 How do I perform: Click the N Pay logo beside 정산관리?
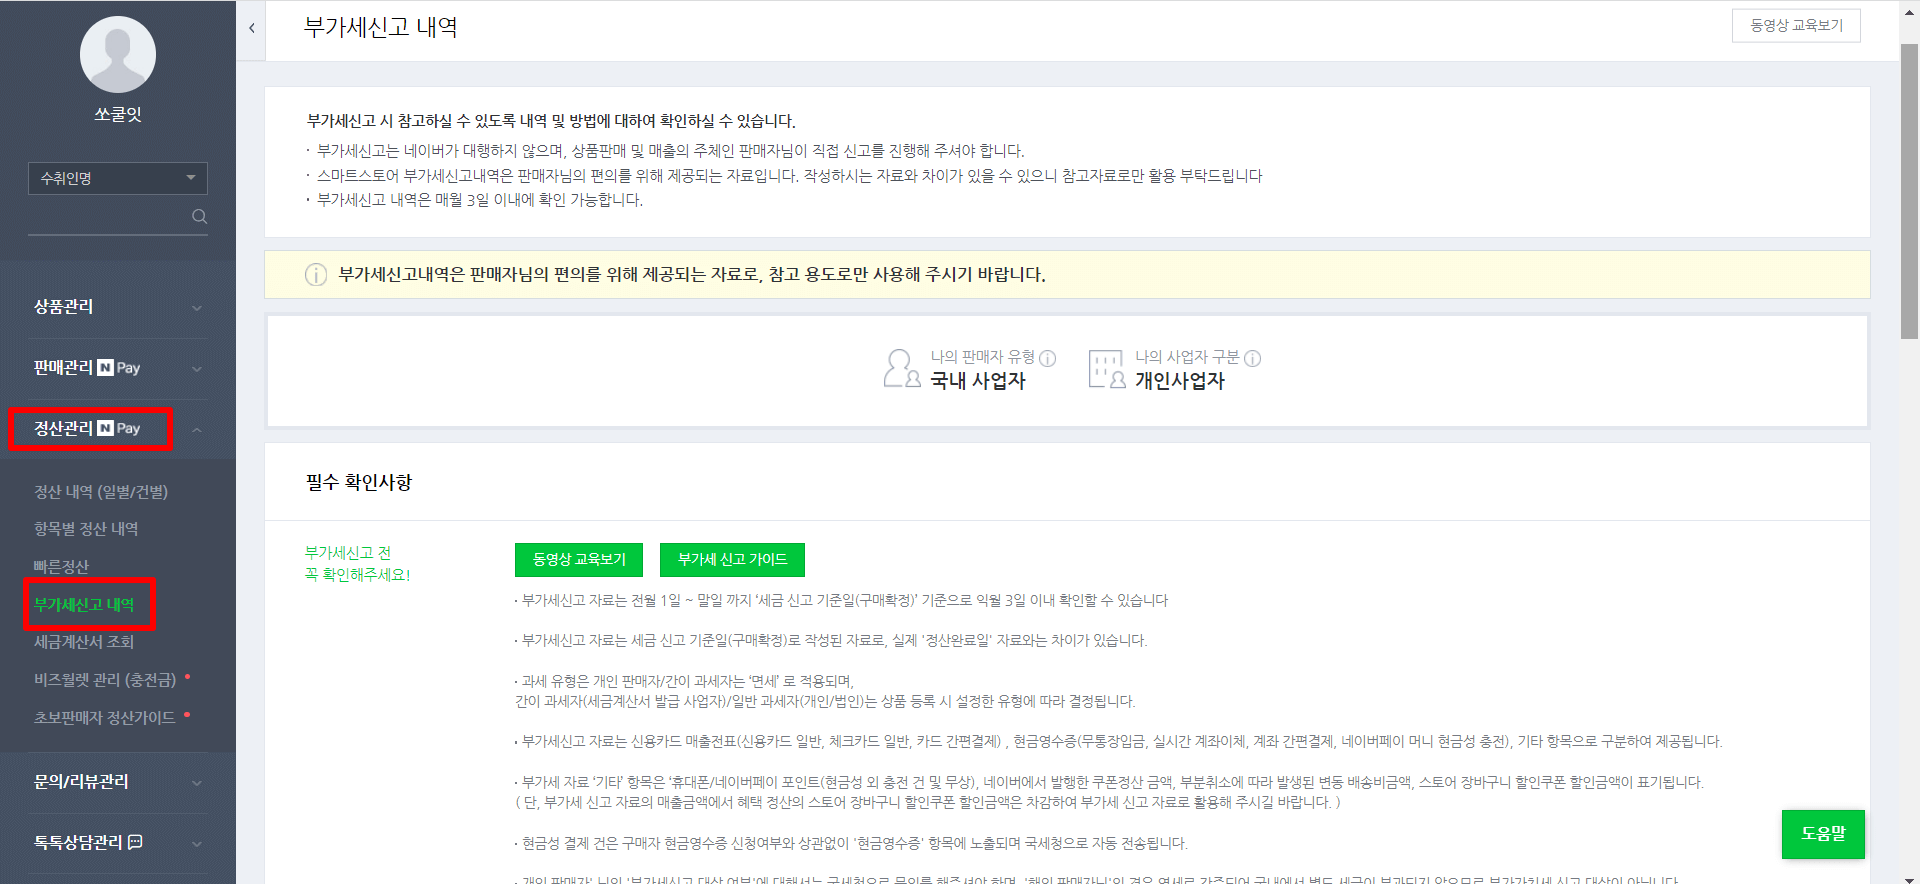[118, 429]
